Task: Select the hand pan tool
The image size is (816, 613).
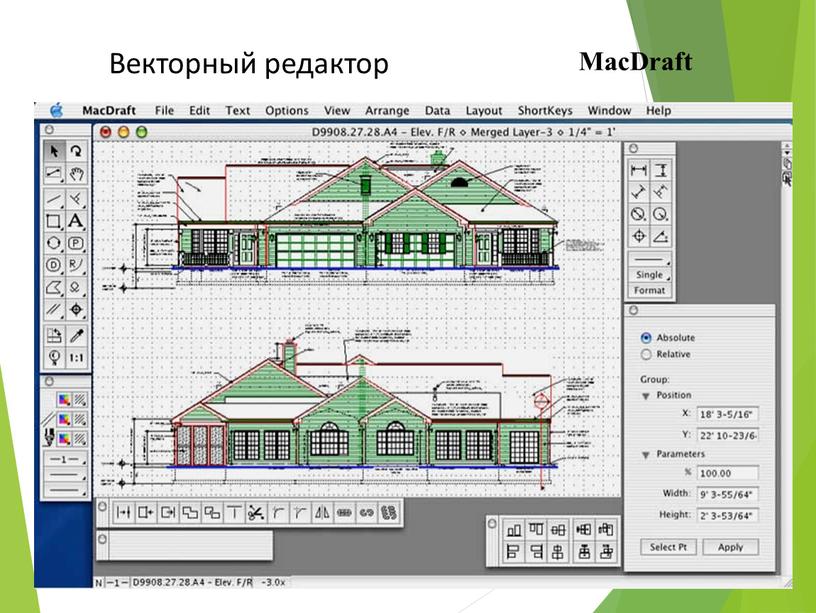Action: [76, 173]
